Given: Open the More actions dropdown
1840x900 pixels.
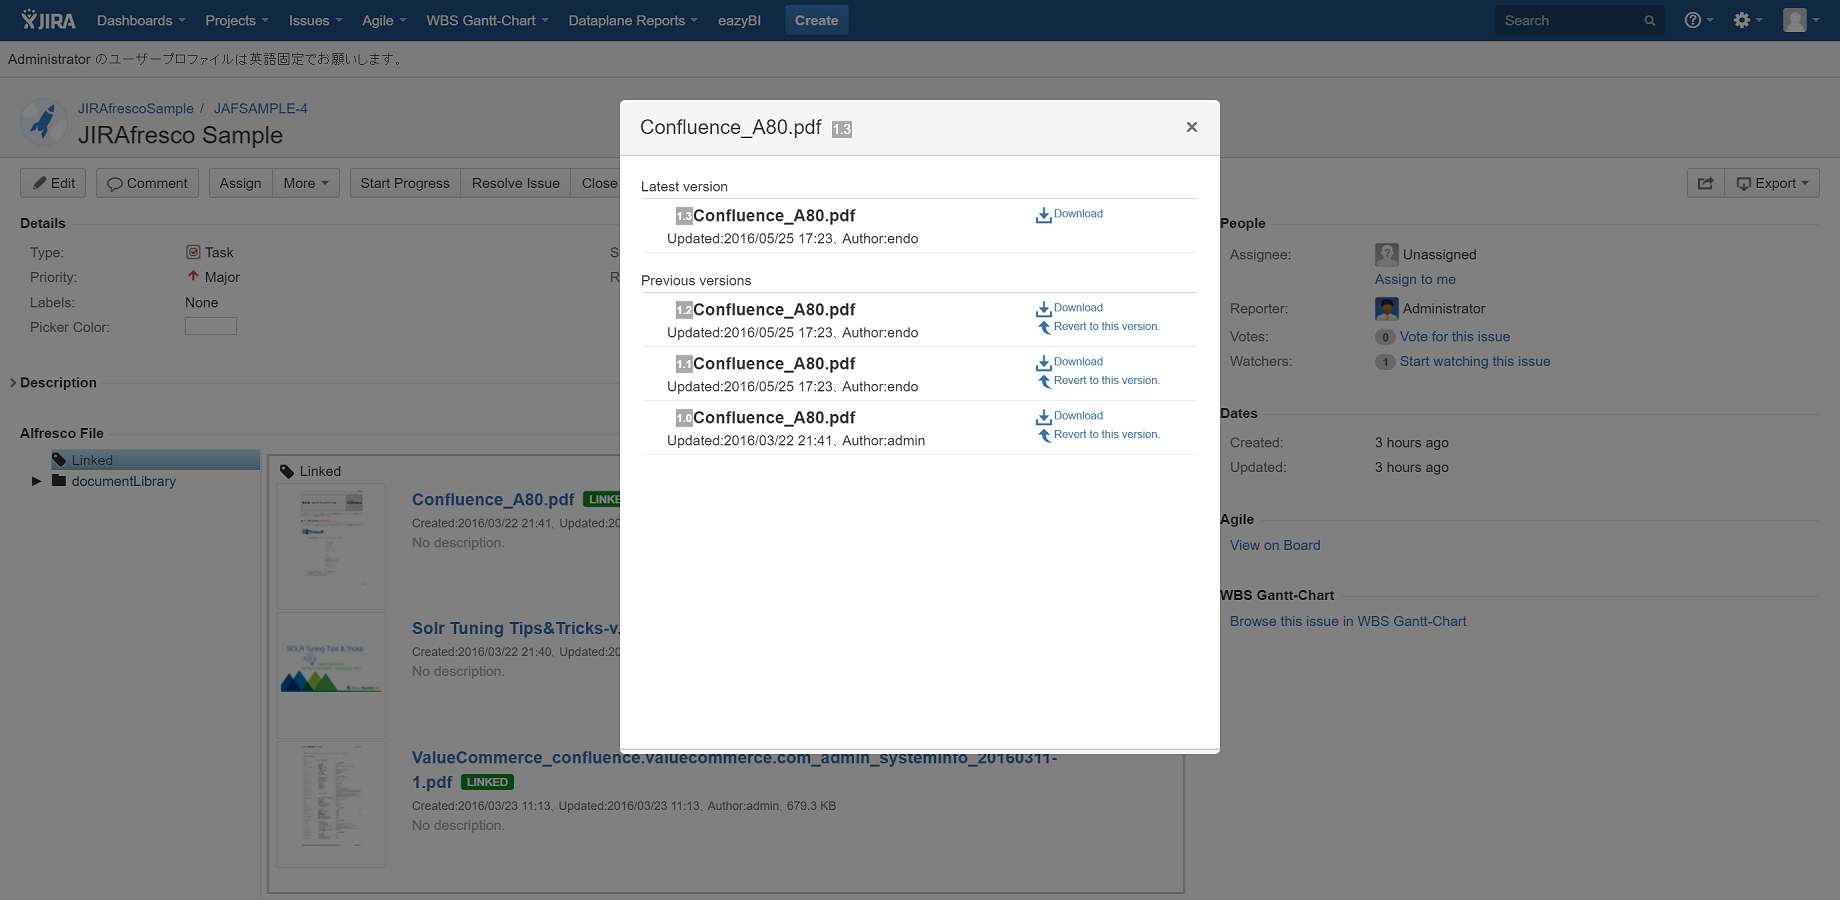Looking at the screenshot, I should (306, 183).
